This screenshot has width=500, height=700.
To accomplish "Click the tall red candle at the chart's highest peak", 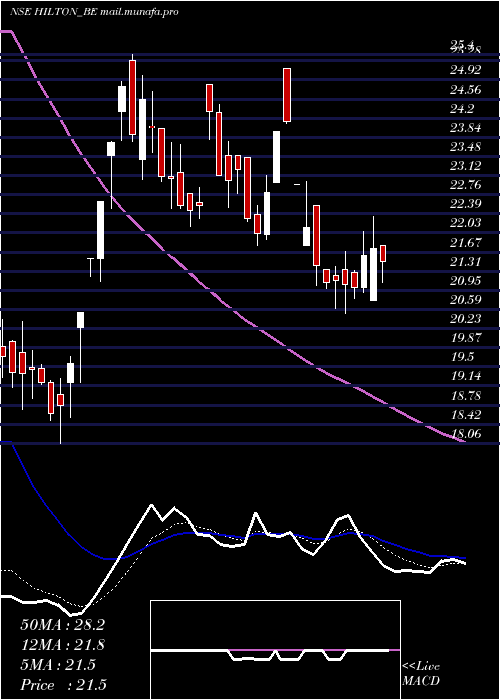I will coord(132,97).
